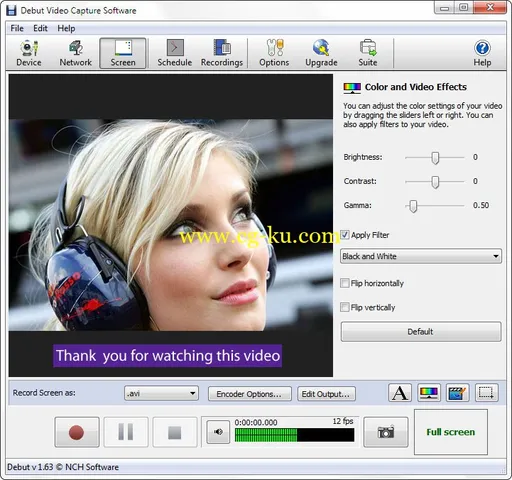Click the Encoder Options button
This screenshot has width=512, height=480.
(x=249, y=394)
